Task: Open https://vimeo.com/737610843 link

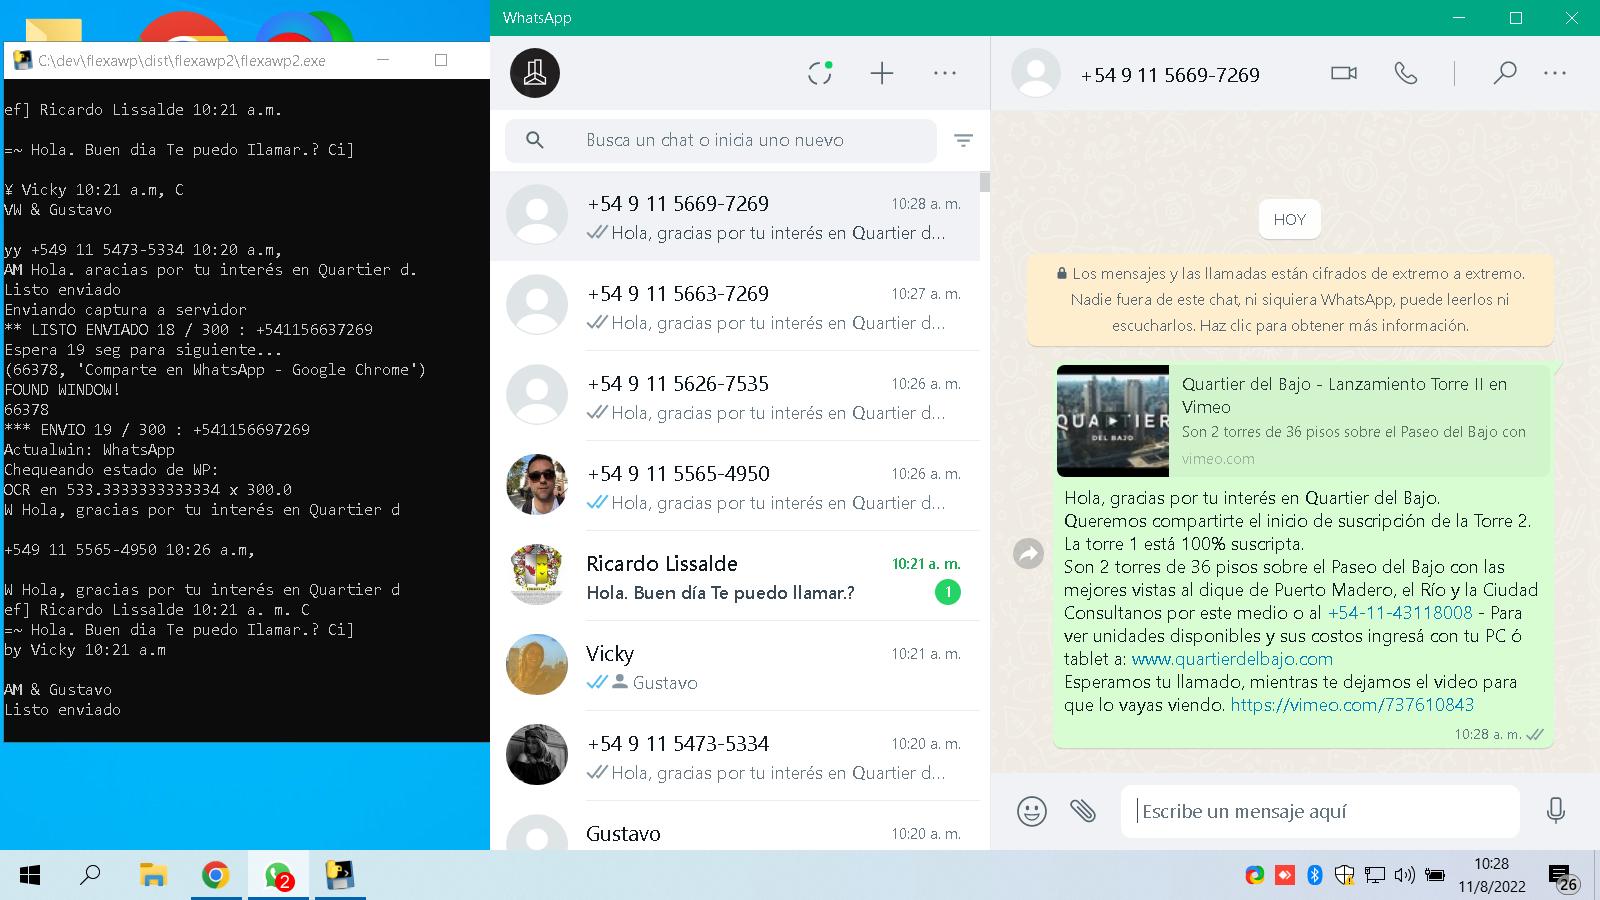Action: coord(1352,705)
